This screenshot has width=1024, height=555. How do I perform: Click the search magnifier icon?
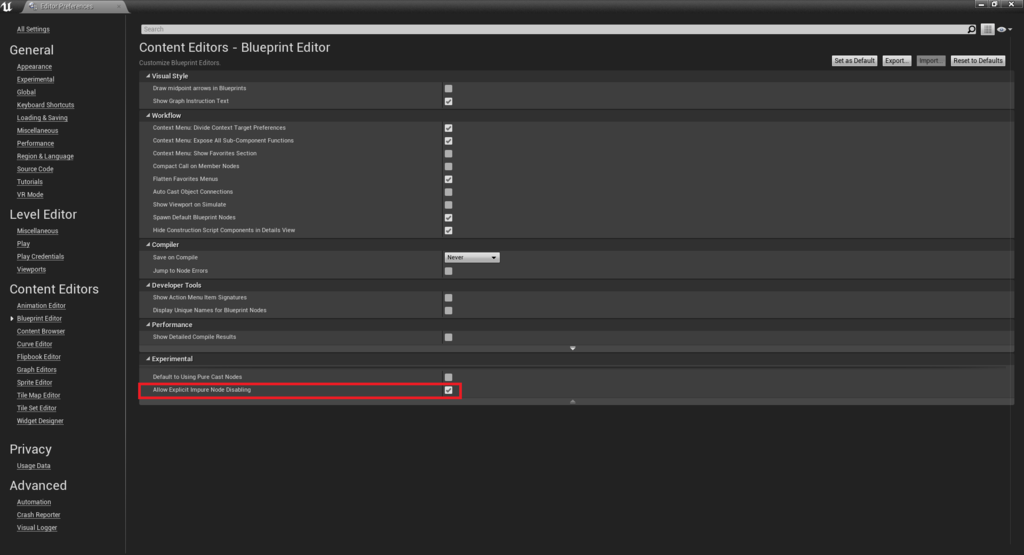point(971,29)
